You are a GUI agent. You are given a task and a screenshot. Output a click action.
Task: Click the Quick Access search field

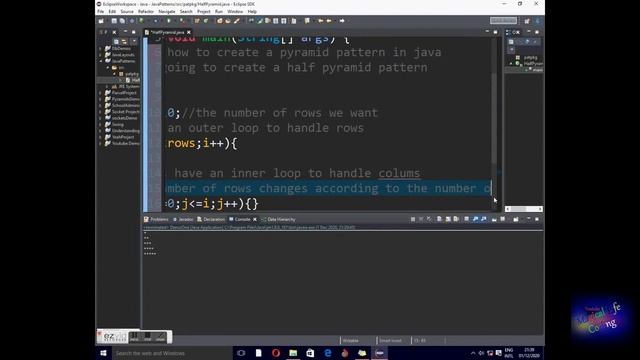[503, 20]
